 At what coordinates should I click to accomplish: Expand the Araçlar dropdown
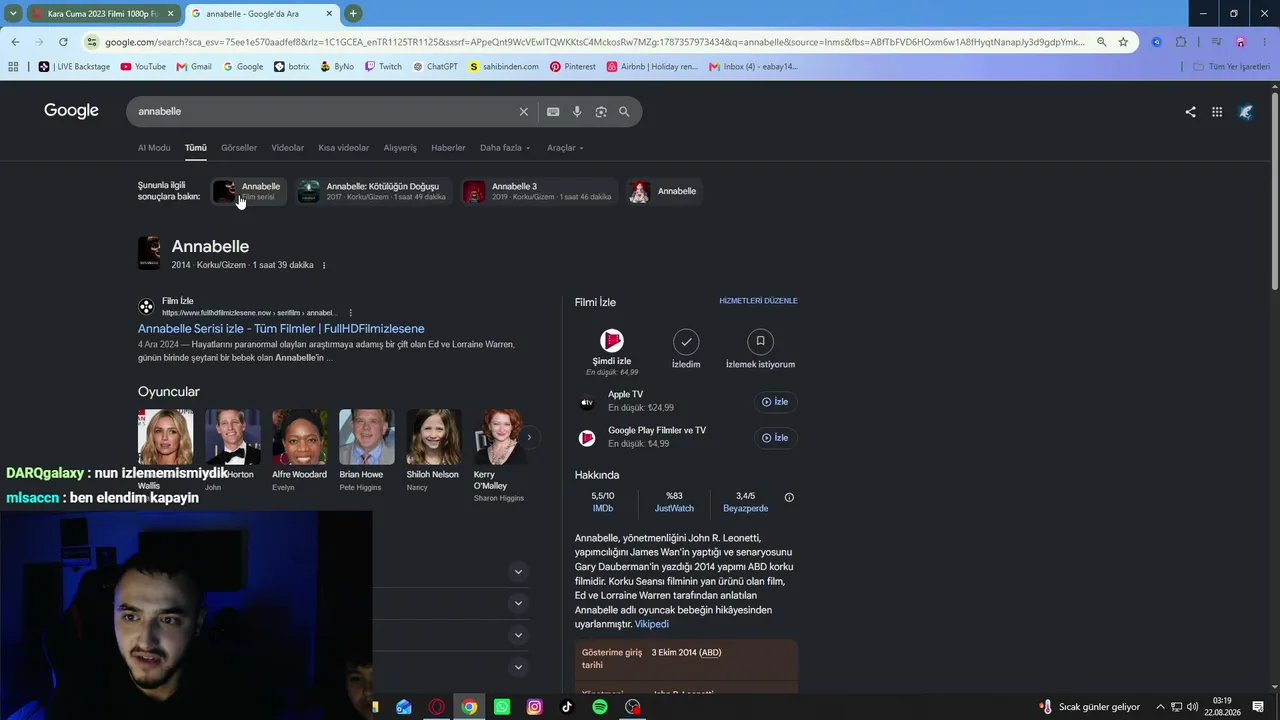565,148
